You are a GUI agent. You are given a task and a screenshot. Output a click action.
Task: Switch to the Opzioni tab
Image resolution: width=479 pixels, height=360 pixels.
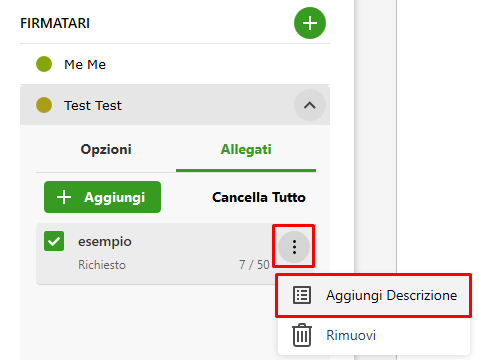106,149
